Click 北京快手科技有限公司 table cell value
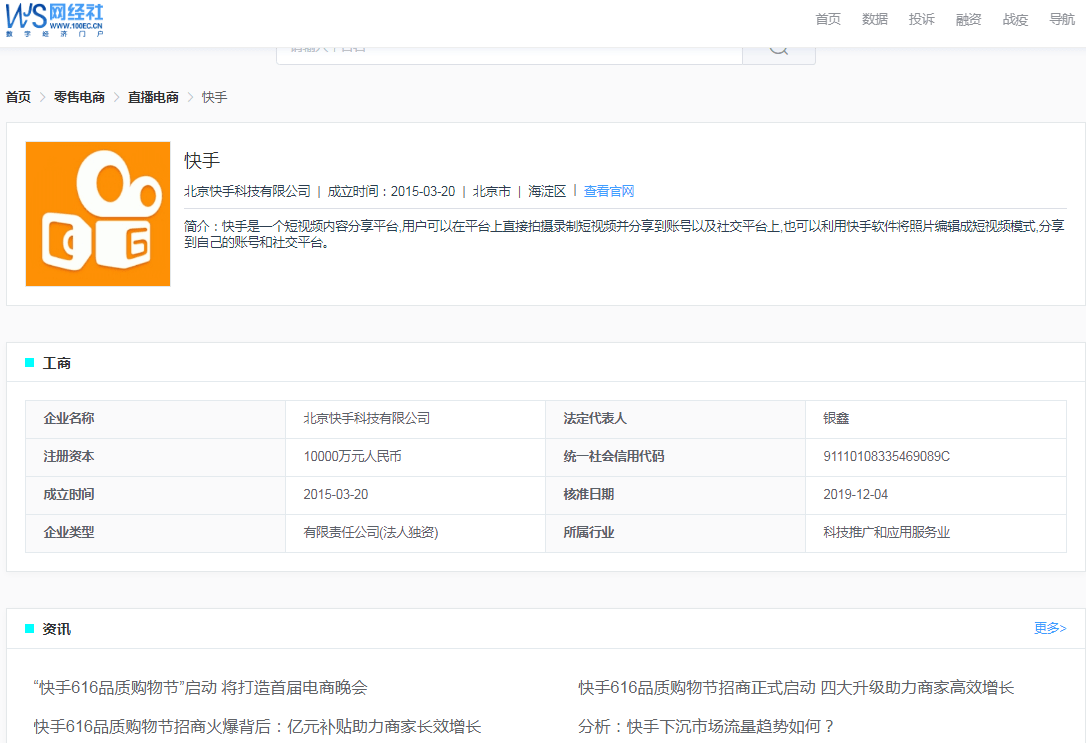 (x=416, y=418)
